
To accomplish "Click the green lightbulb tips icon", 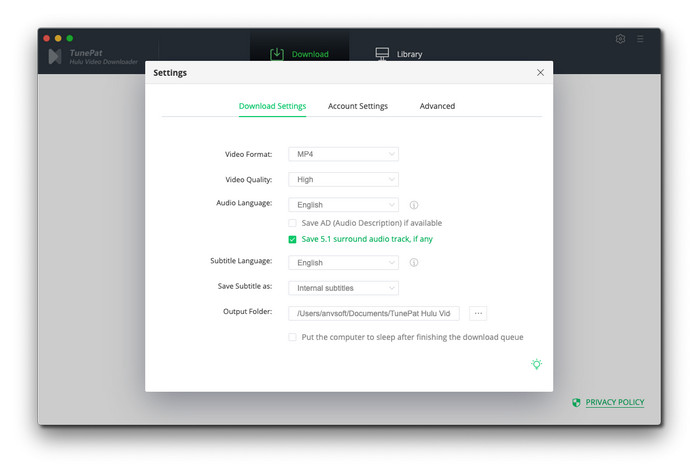I will click(536, 364).
